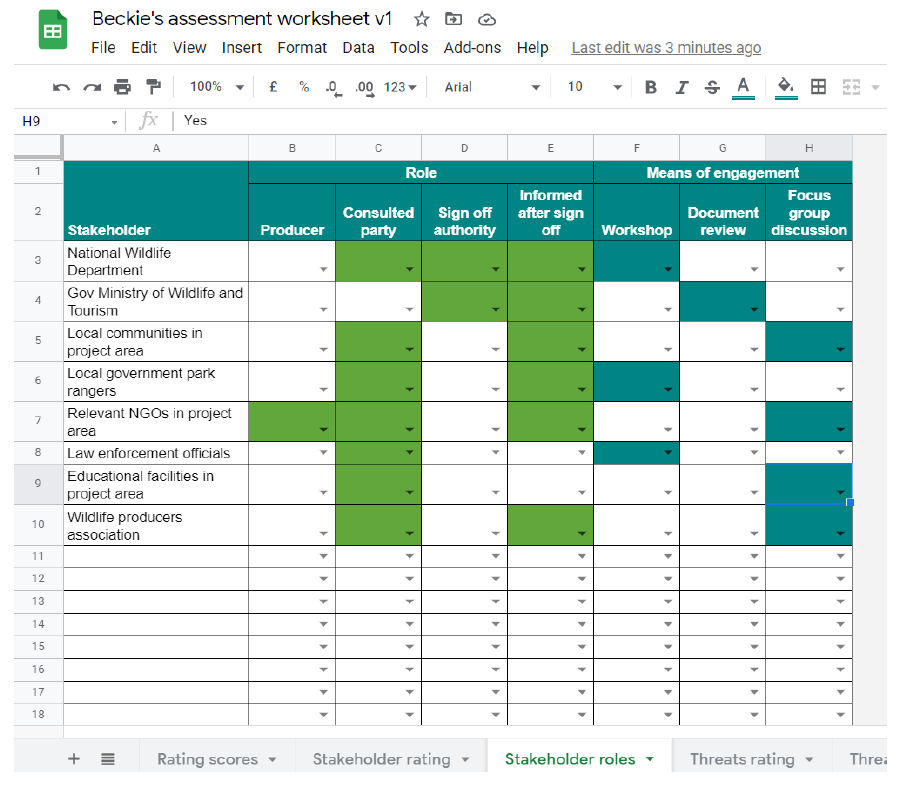Select the paint format roller icon
903x786 pixels.
pos(152,87)
